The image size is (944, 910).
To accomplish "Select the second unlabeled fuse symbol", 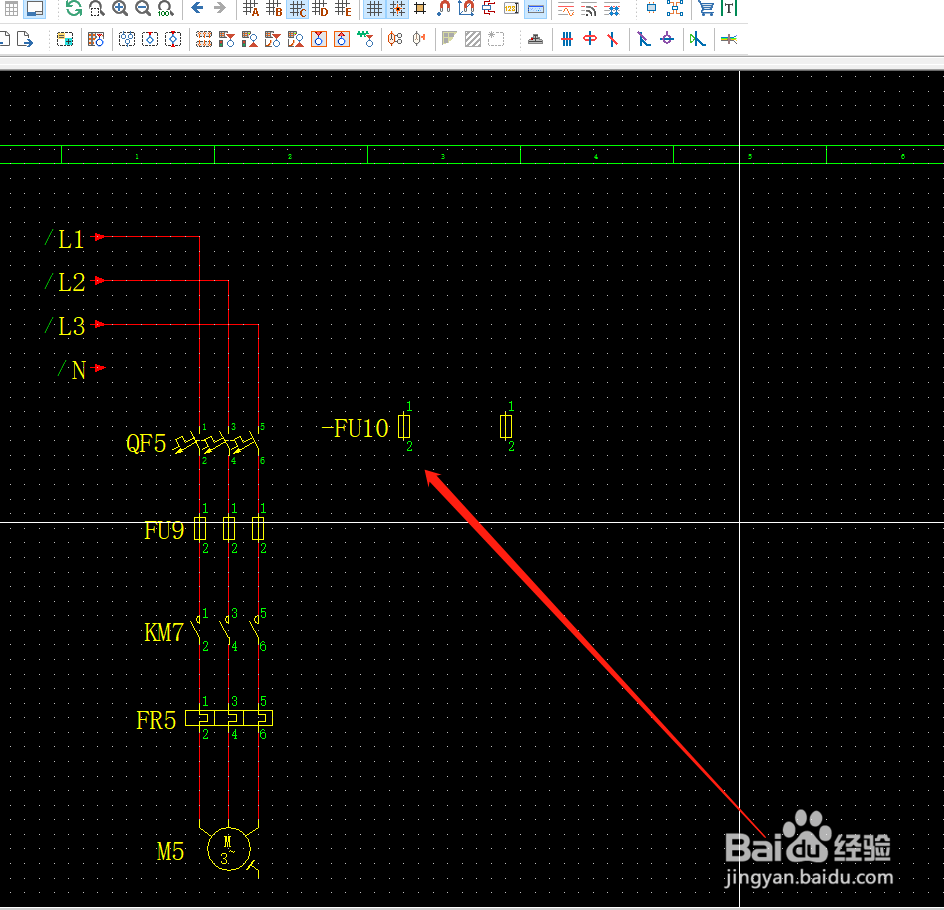I will pyautogui.click(x=506, y=427).
